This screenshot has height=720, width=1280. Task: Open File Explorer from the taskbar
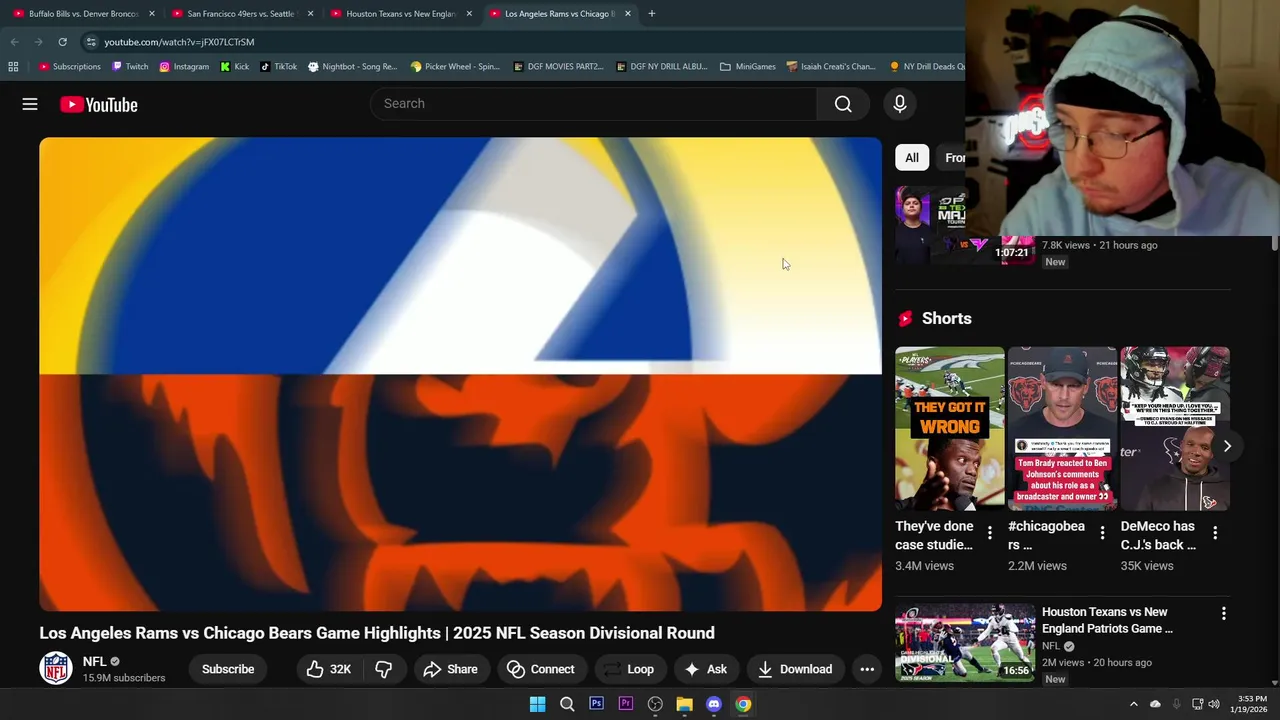pyautogui.click(x=684, y=704)
